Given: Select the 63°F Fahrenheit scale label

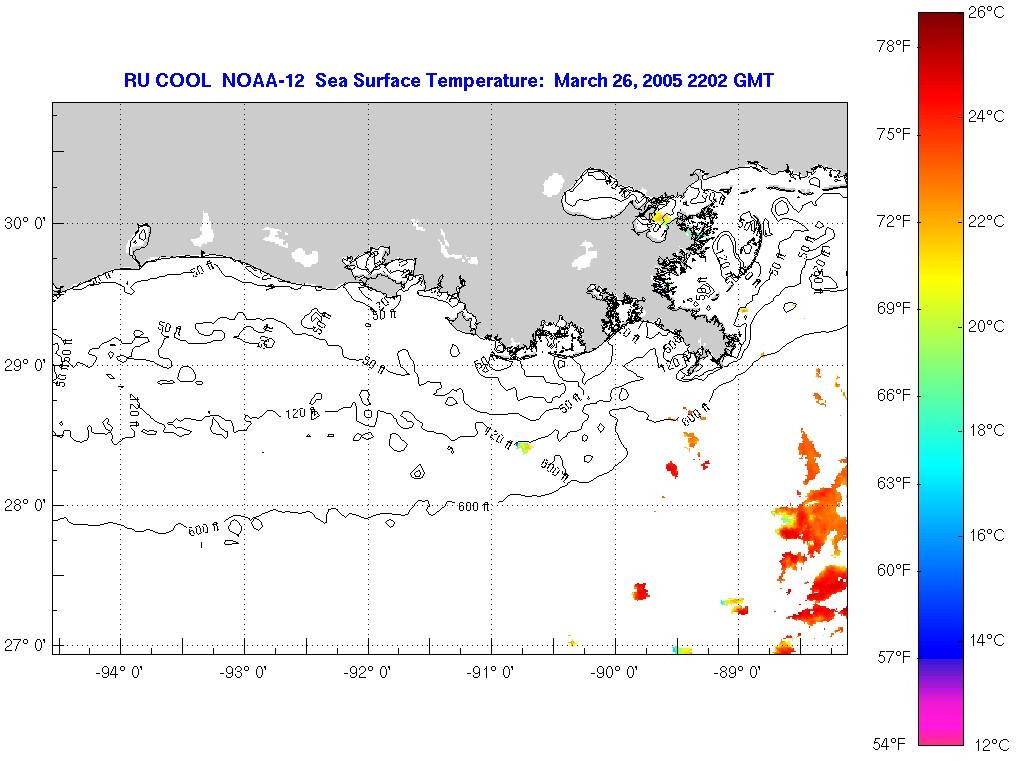Looking at the screenshot, I should (x=894, y=484).
